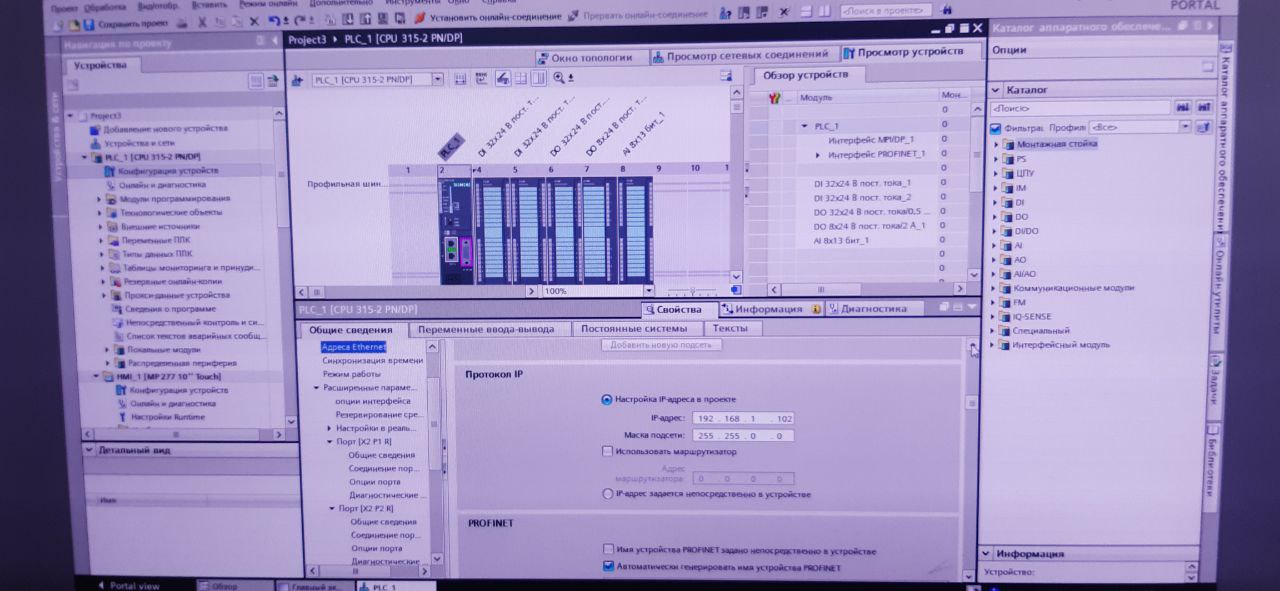
Task: Enable Использовать маршрутизатор checkbox
Action: [x=607, y=451]
